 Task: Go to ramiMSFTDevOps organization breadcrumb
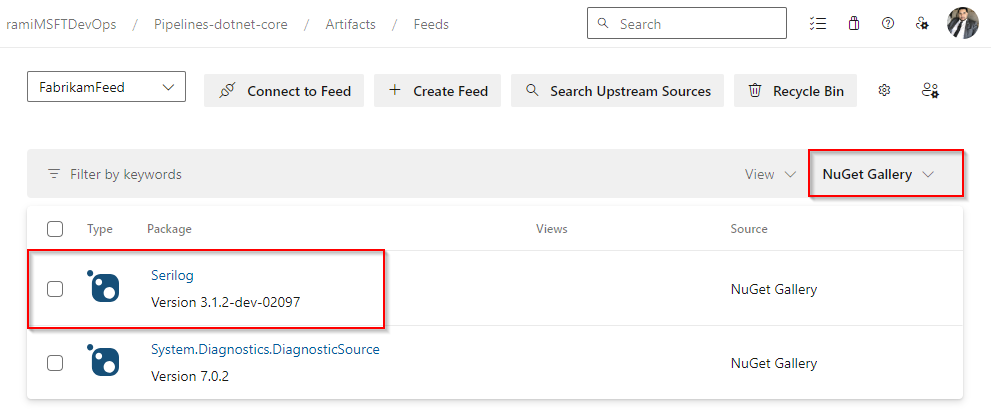coord(61,25)
